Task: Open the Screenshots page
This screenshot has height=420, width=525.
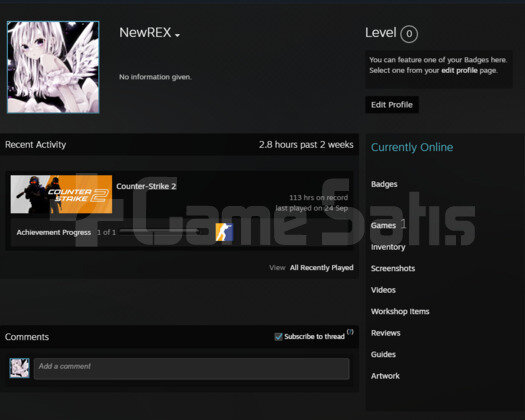Action: 393,268
